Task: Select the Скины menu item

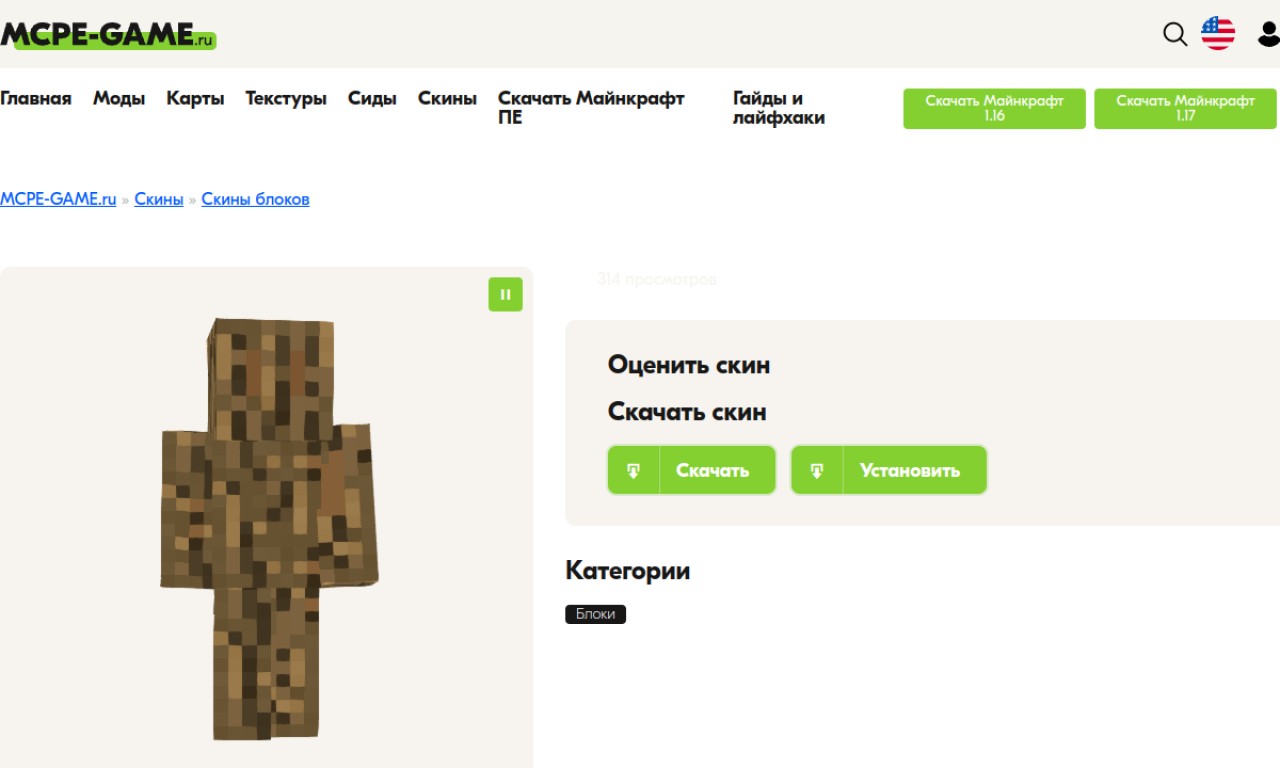Action: (x=447, y=98)
